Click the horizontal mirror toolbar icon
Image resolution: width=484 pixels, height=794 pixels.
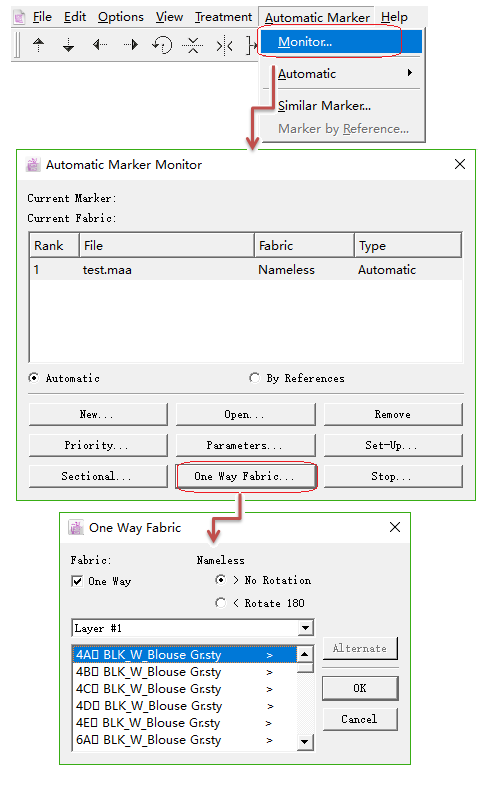coord(224,46)
